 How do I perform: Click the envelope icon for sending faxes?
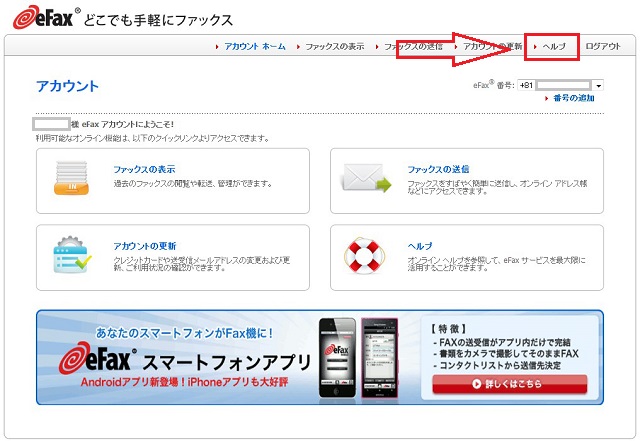click(x=367, y=178)
